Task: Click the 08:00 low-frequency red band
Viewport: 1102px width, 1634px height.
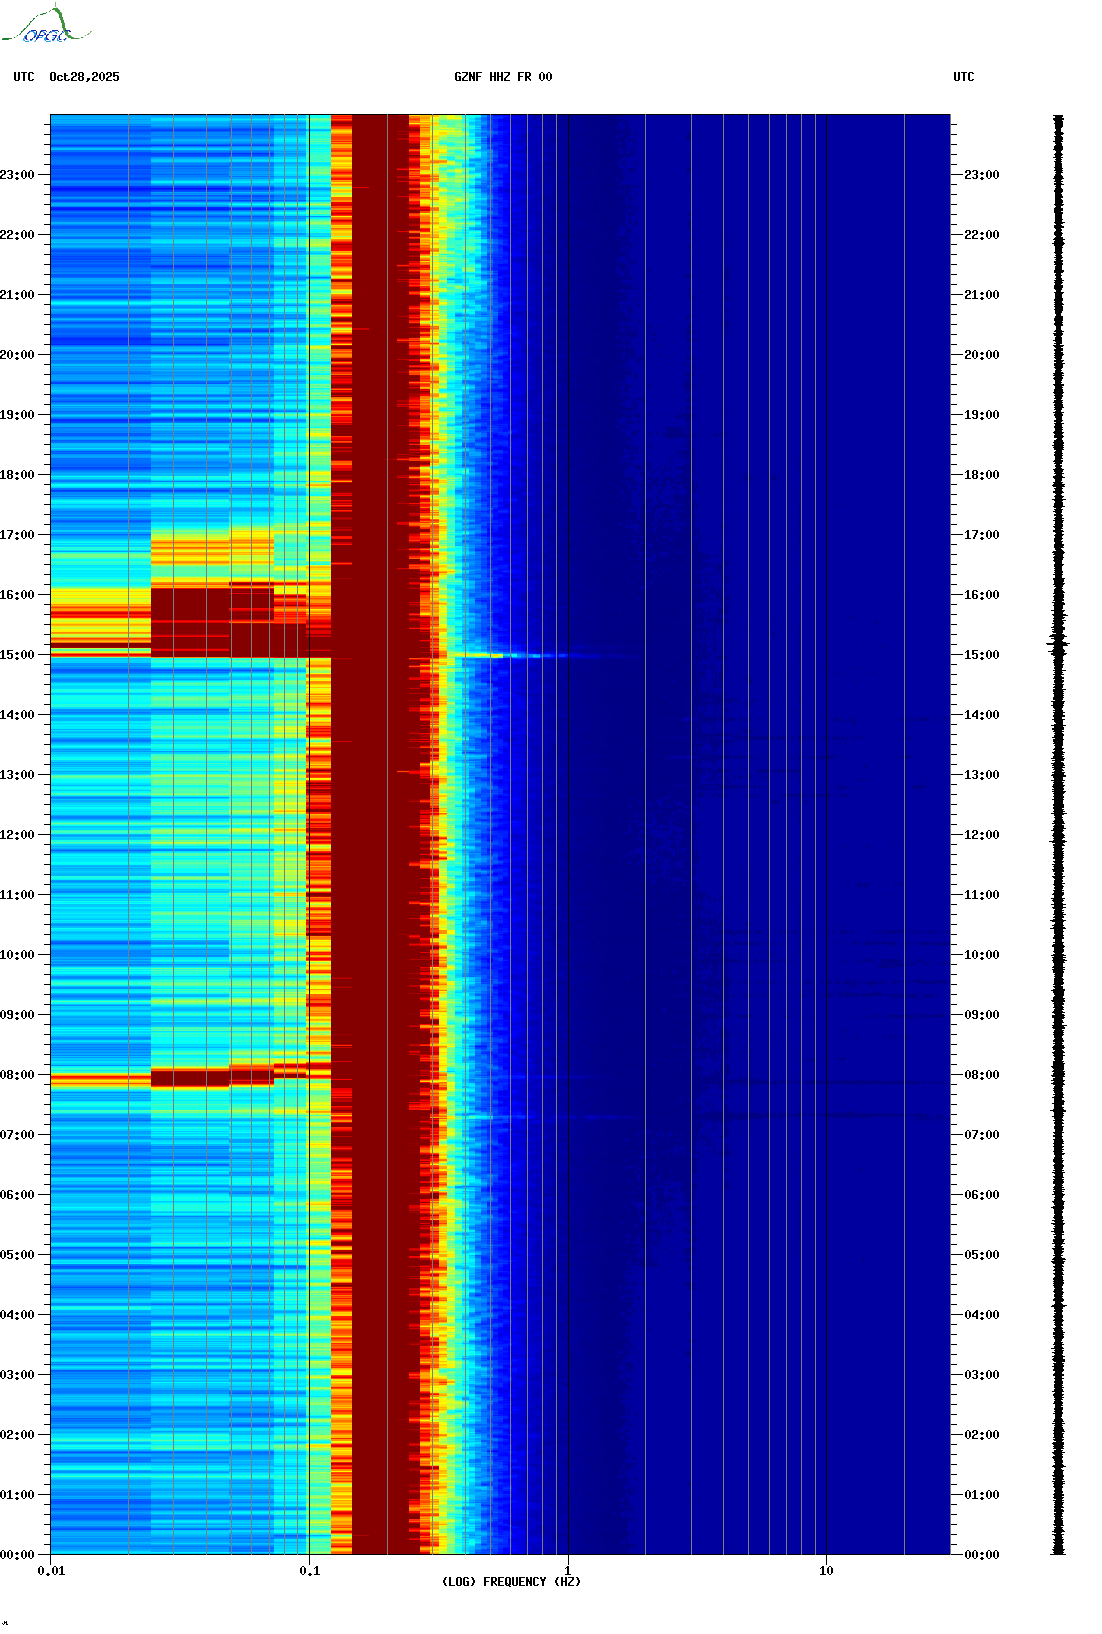Action: click(190, 1077)
